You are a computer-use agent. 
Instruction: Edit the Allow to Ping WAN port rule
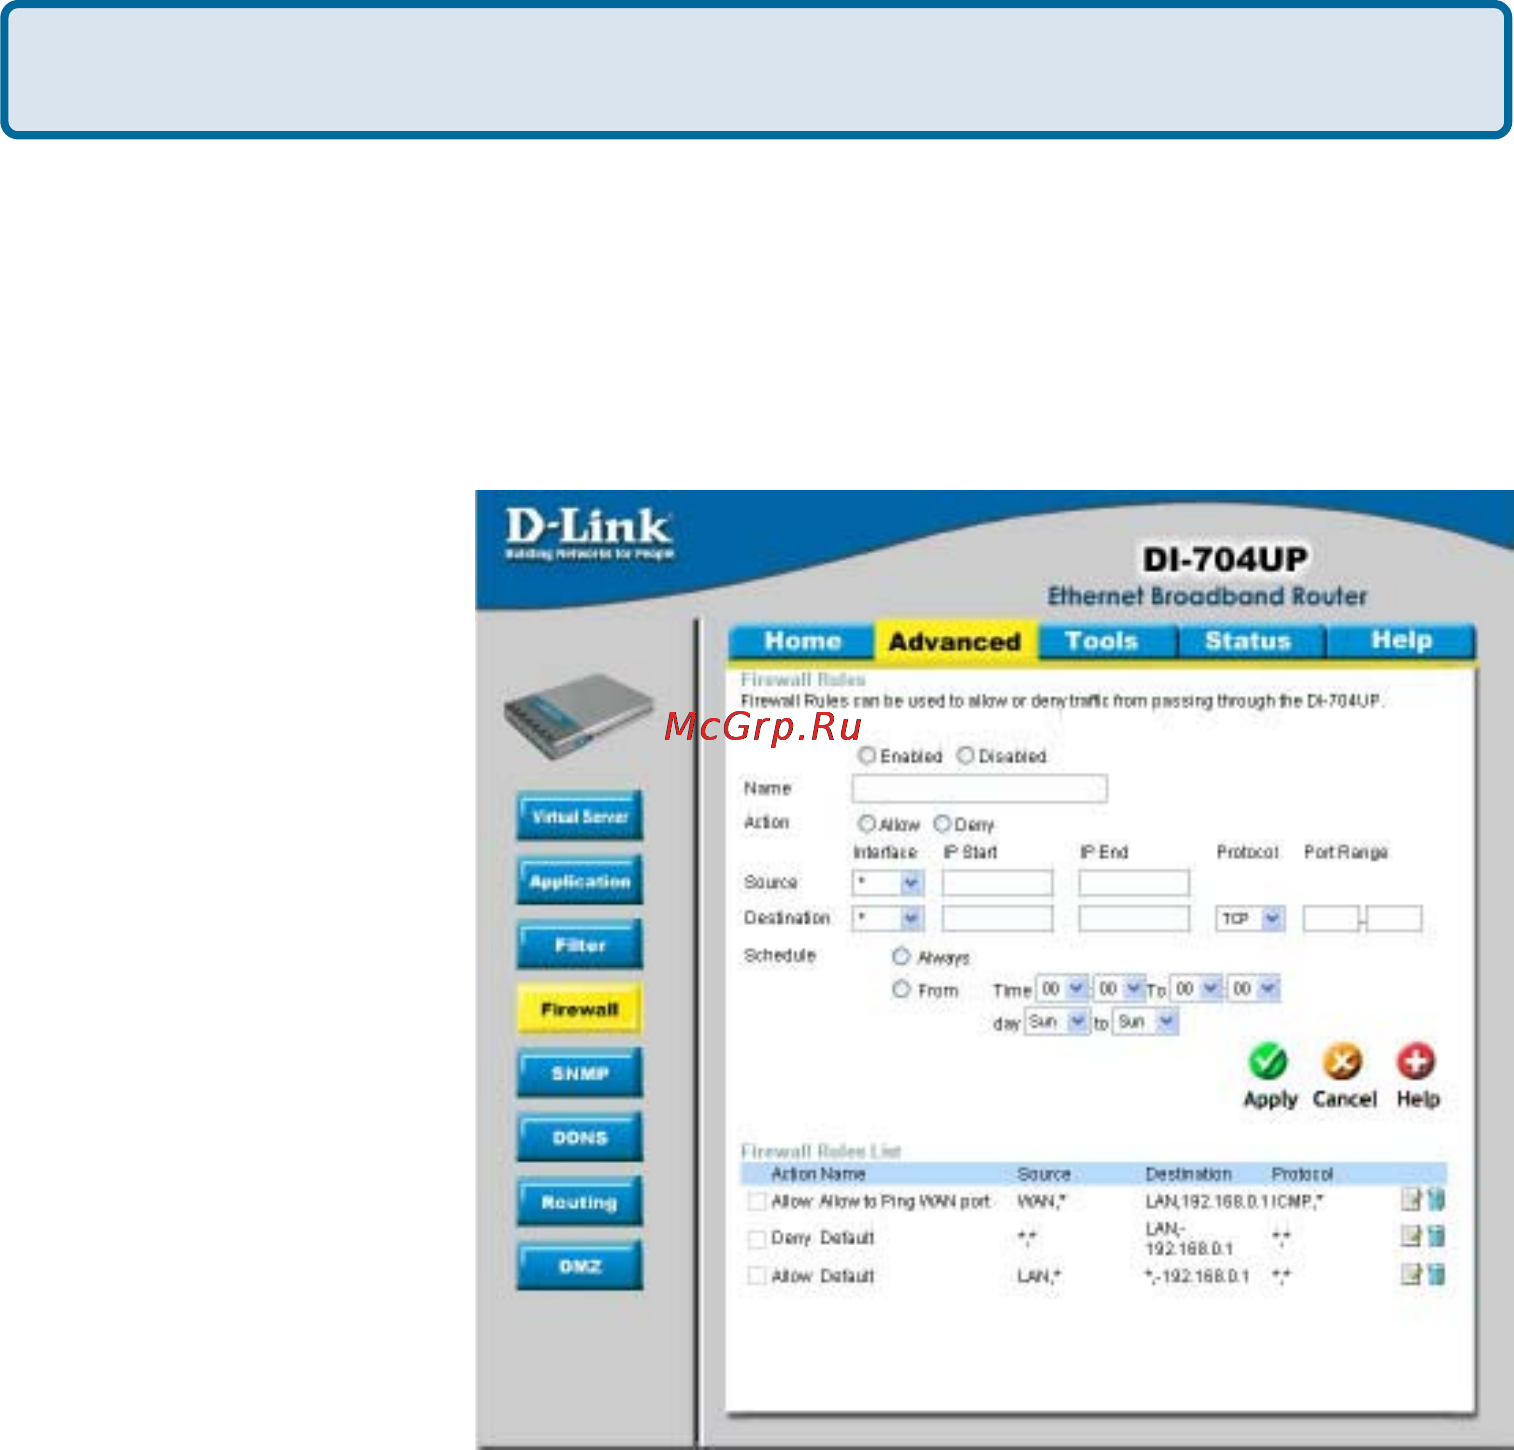coord(1411,1200)
